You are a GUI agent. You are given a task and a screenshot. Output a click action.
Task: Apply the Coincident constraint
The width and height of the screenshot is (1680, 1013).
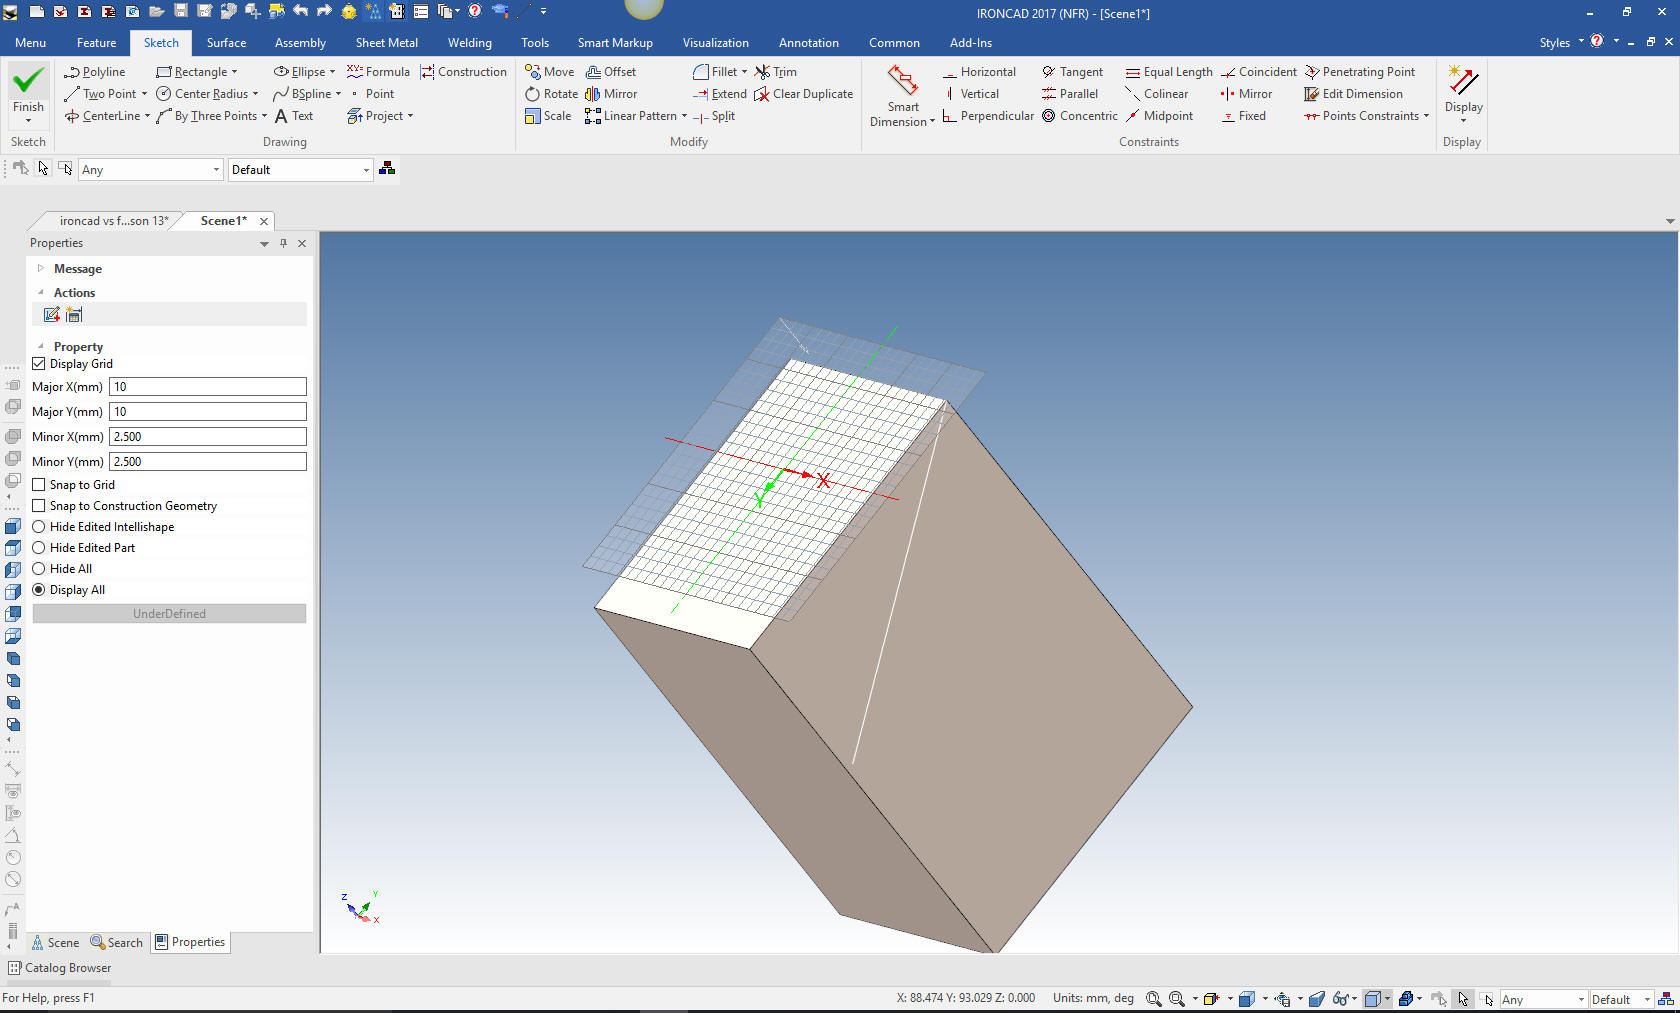pyautogui.click(x=1258, y=72)
